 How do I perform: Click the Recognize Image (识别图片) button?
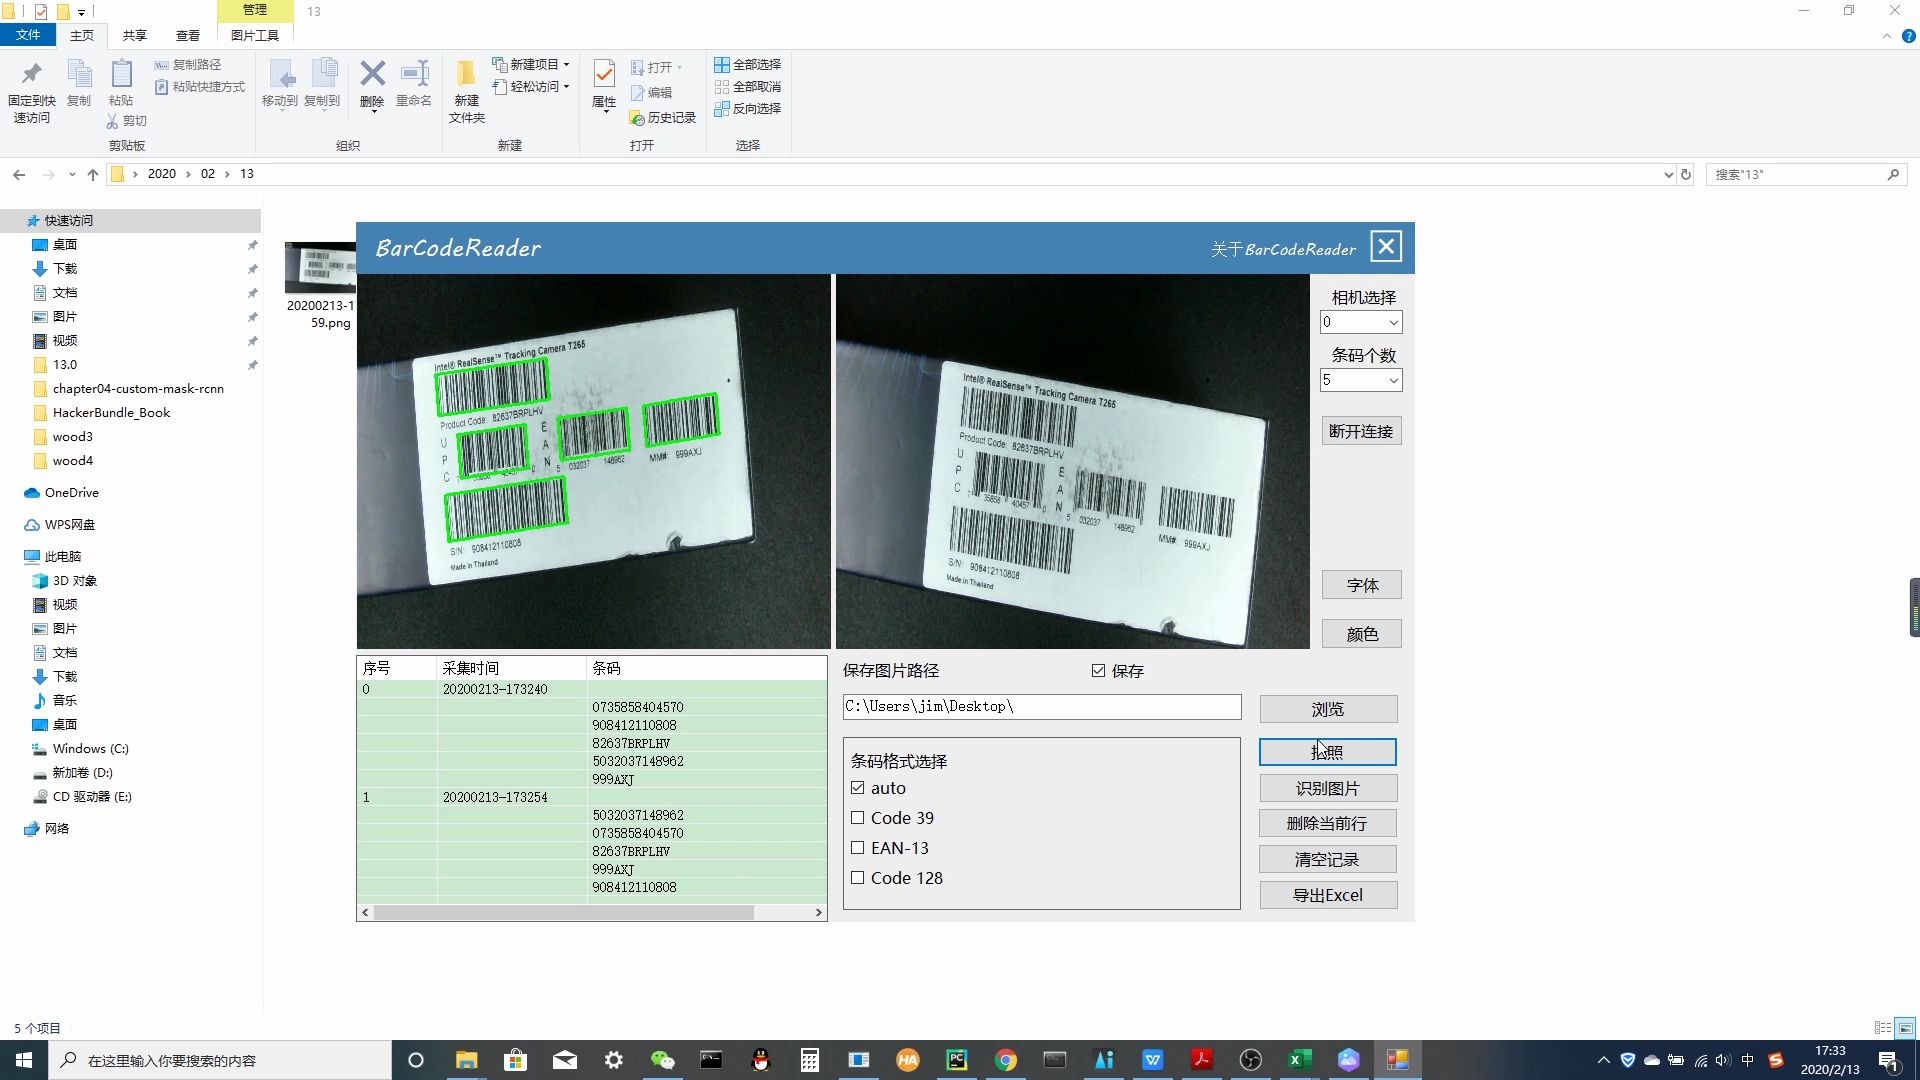tap(1327, 788)
